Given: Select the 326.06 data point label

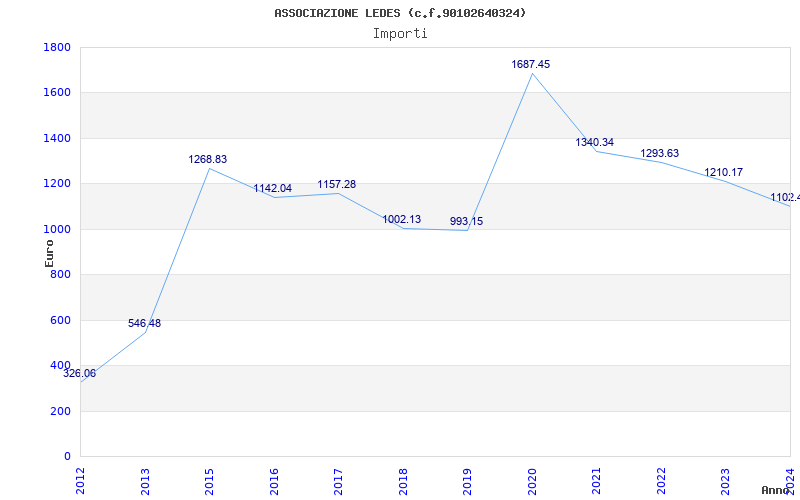Looking at the screenshot, I should tap(80, 373).
